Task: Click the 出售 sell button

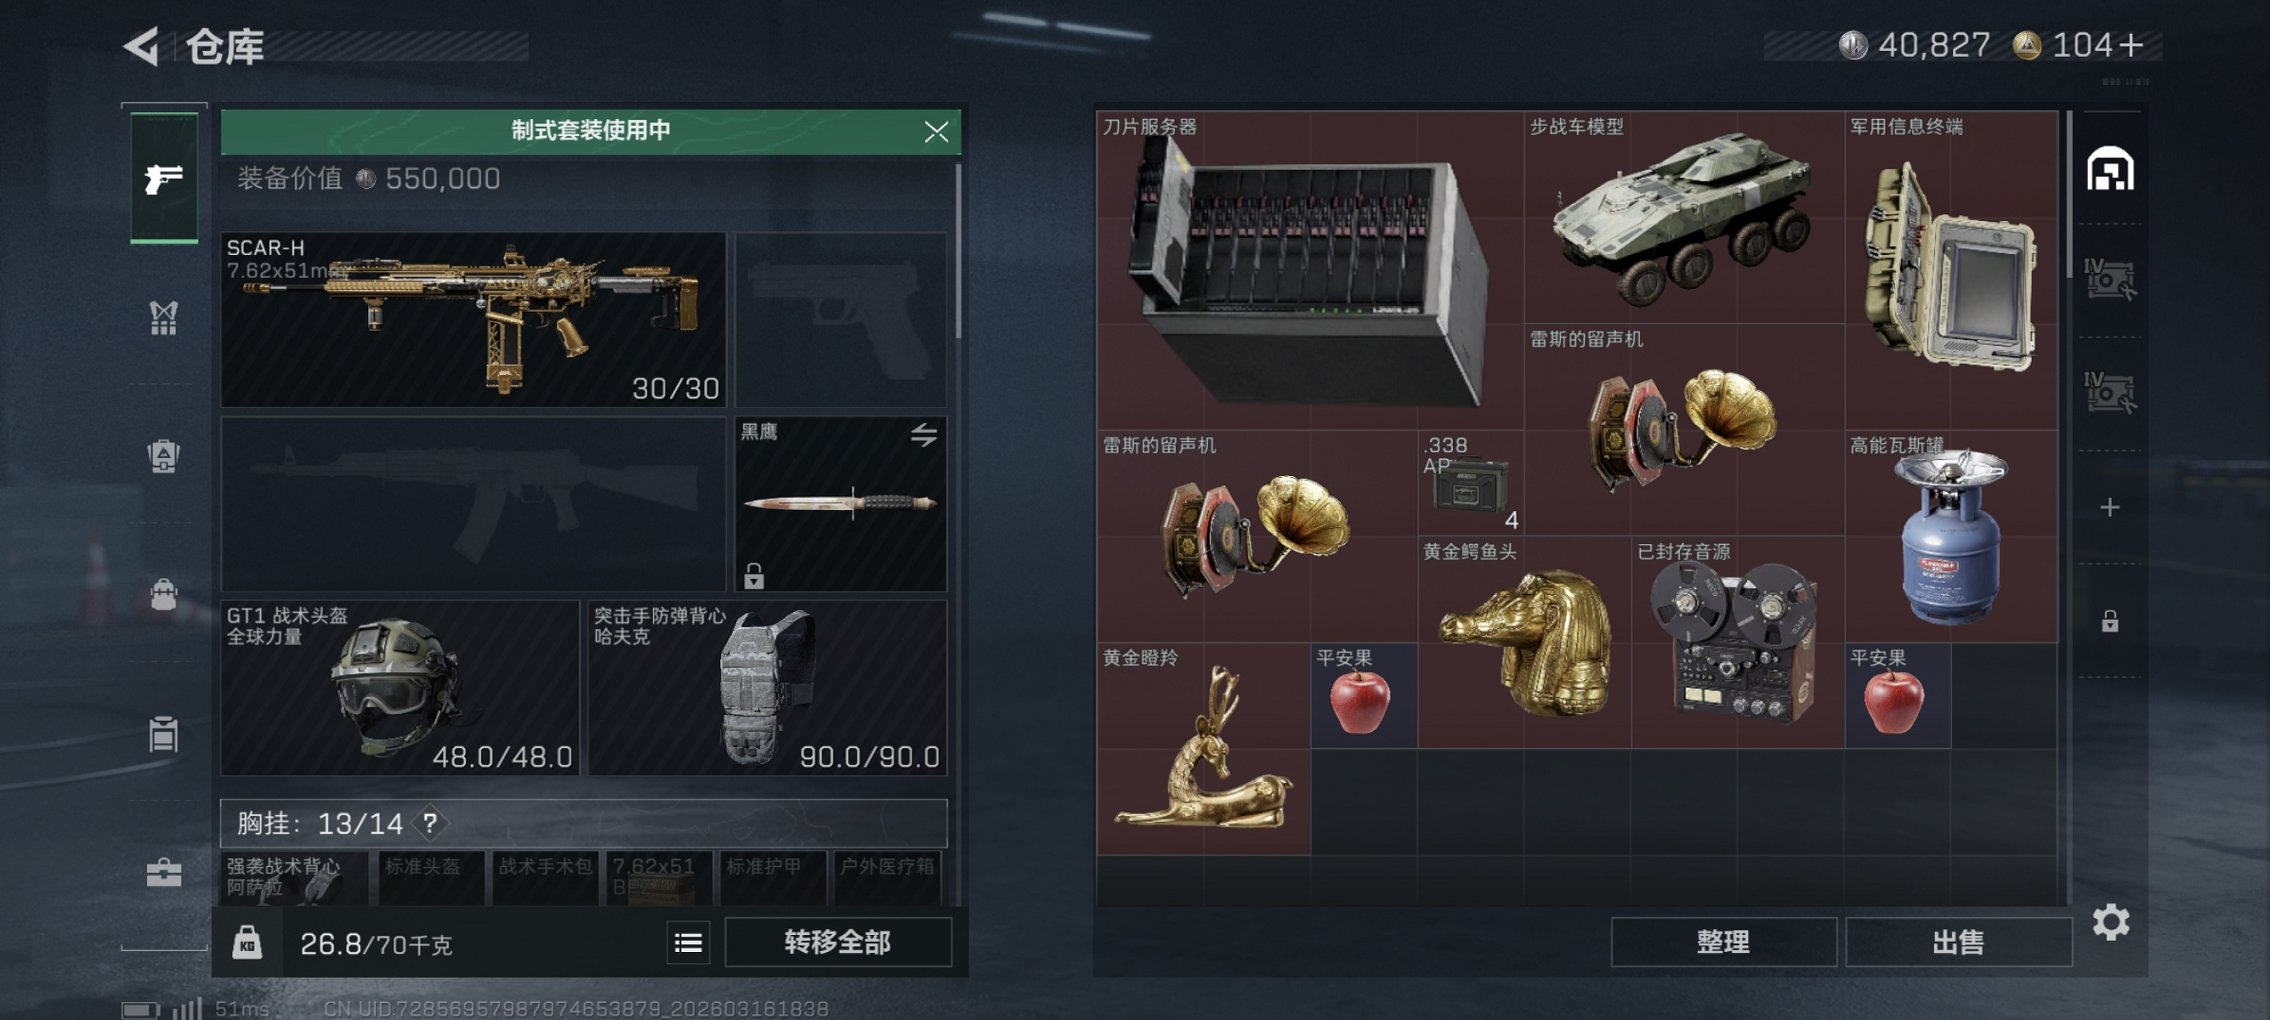Action: click(x=1958, y=942)
